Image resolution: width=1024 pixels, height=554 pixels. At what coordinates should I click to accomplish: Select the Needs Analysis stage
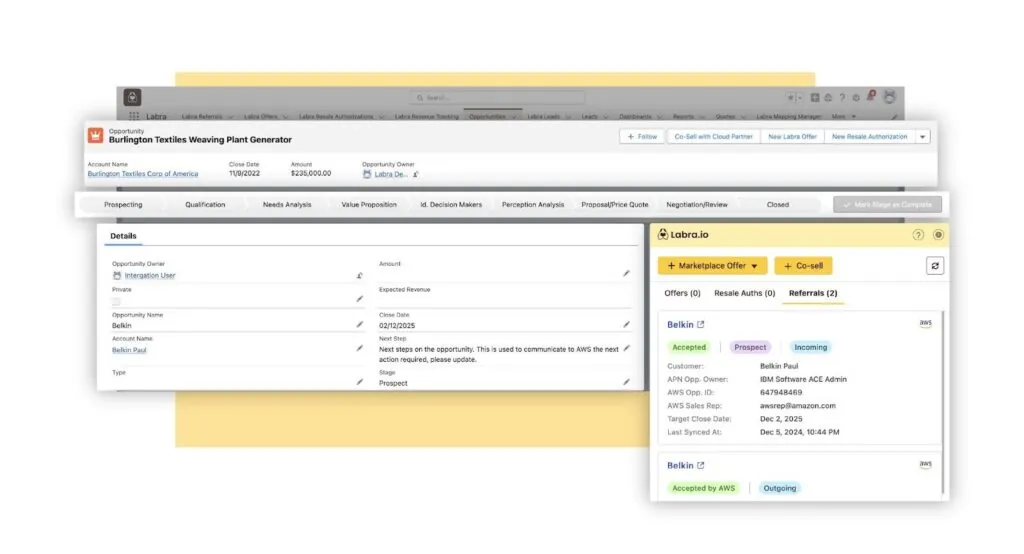tap(287, 204)
